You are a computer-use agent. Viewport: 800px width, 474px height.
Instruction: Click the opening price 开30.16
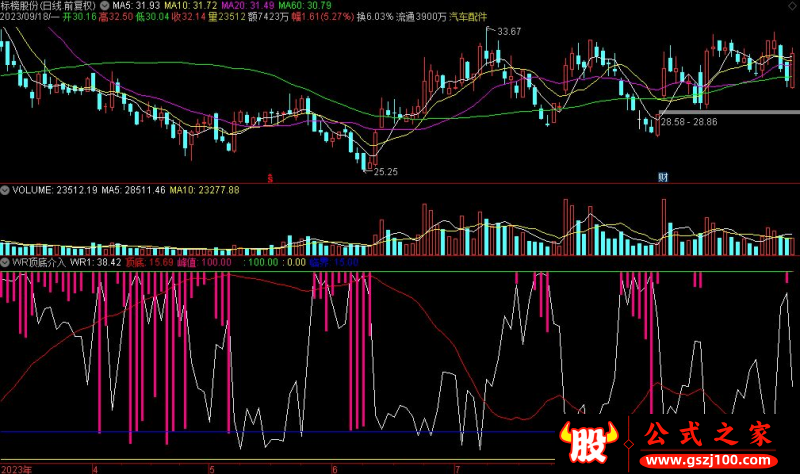(80, 17)
